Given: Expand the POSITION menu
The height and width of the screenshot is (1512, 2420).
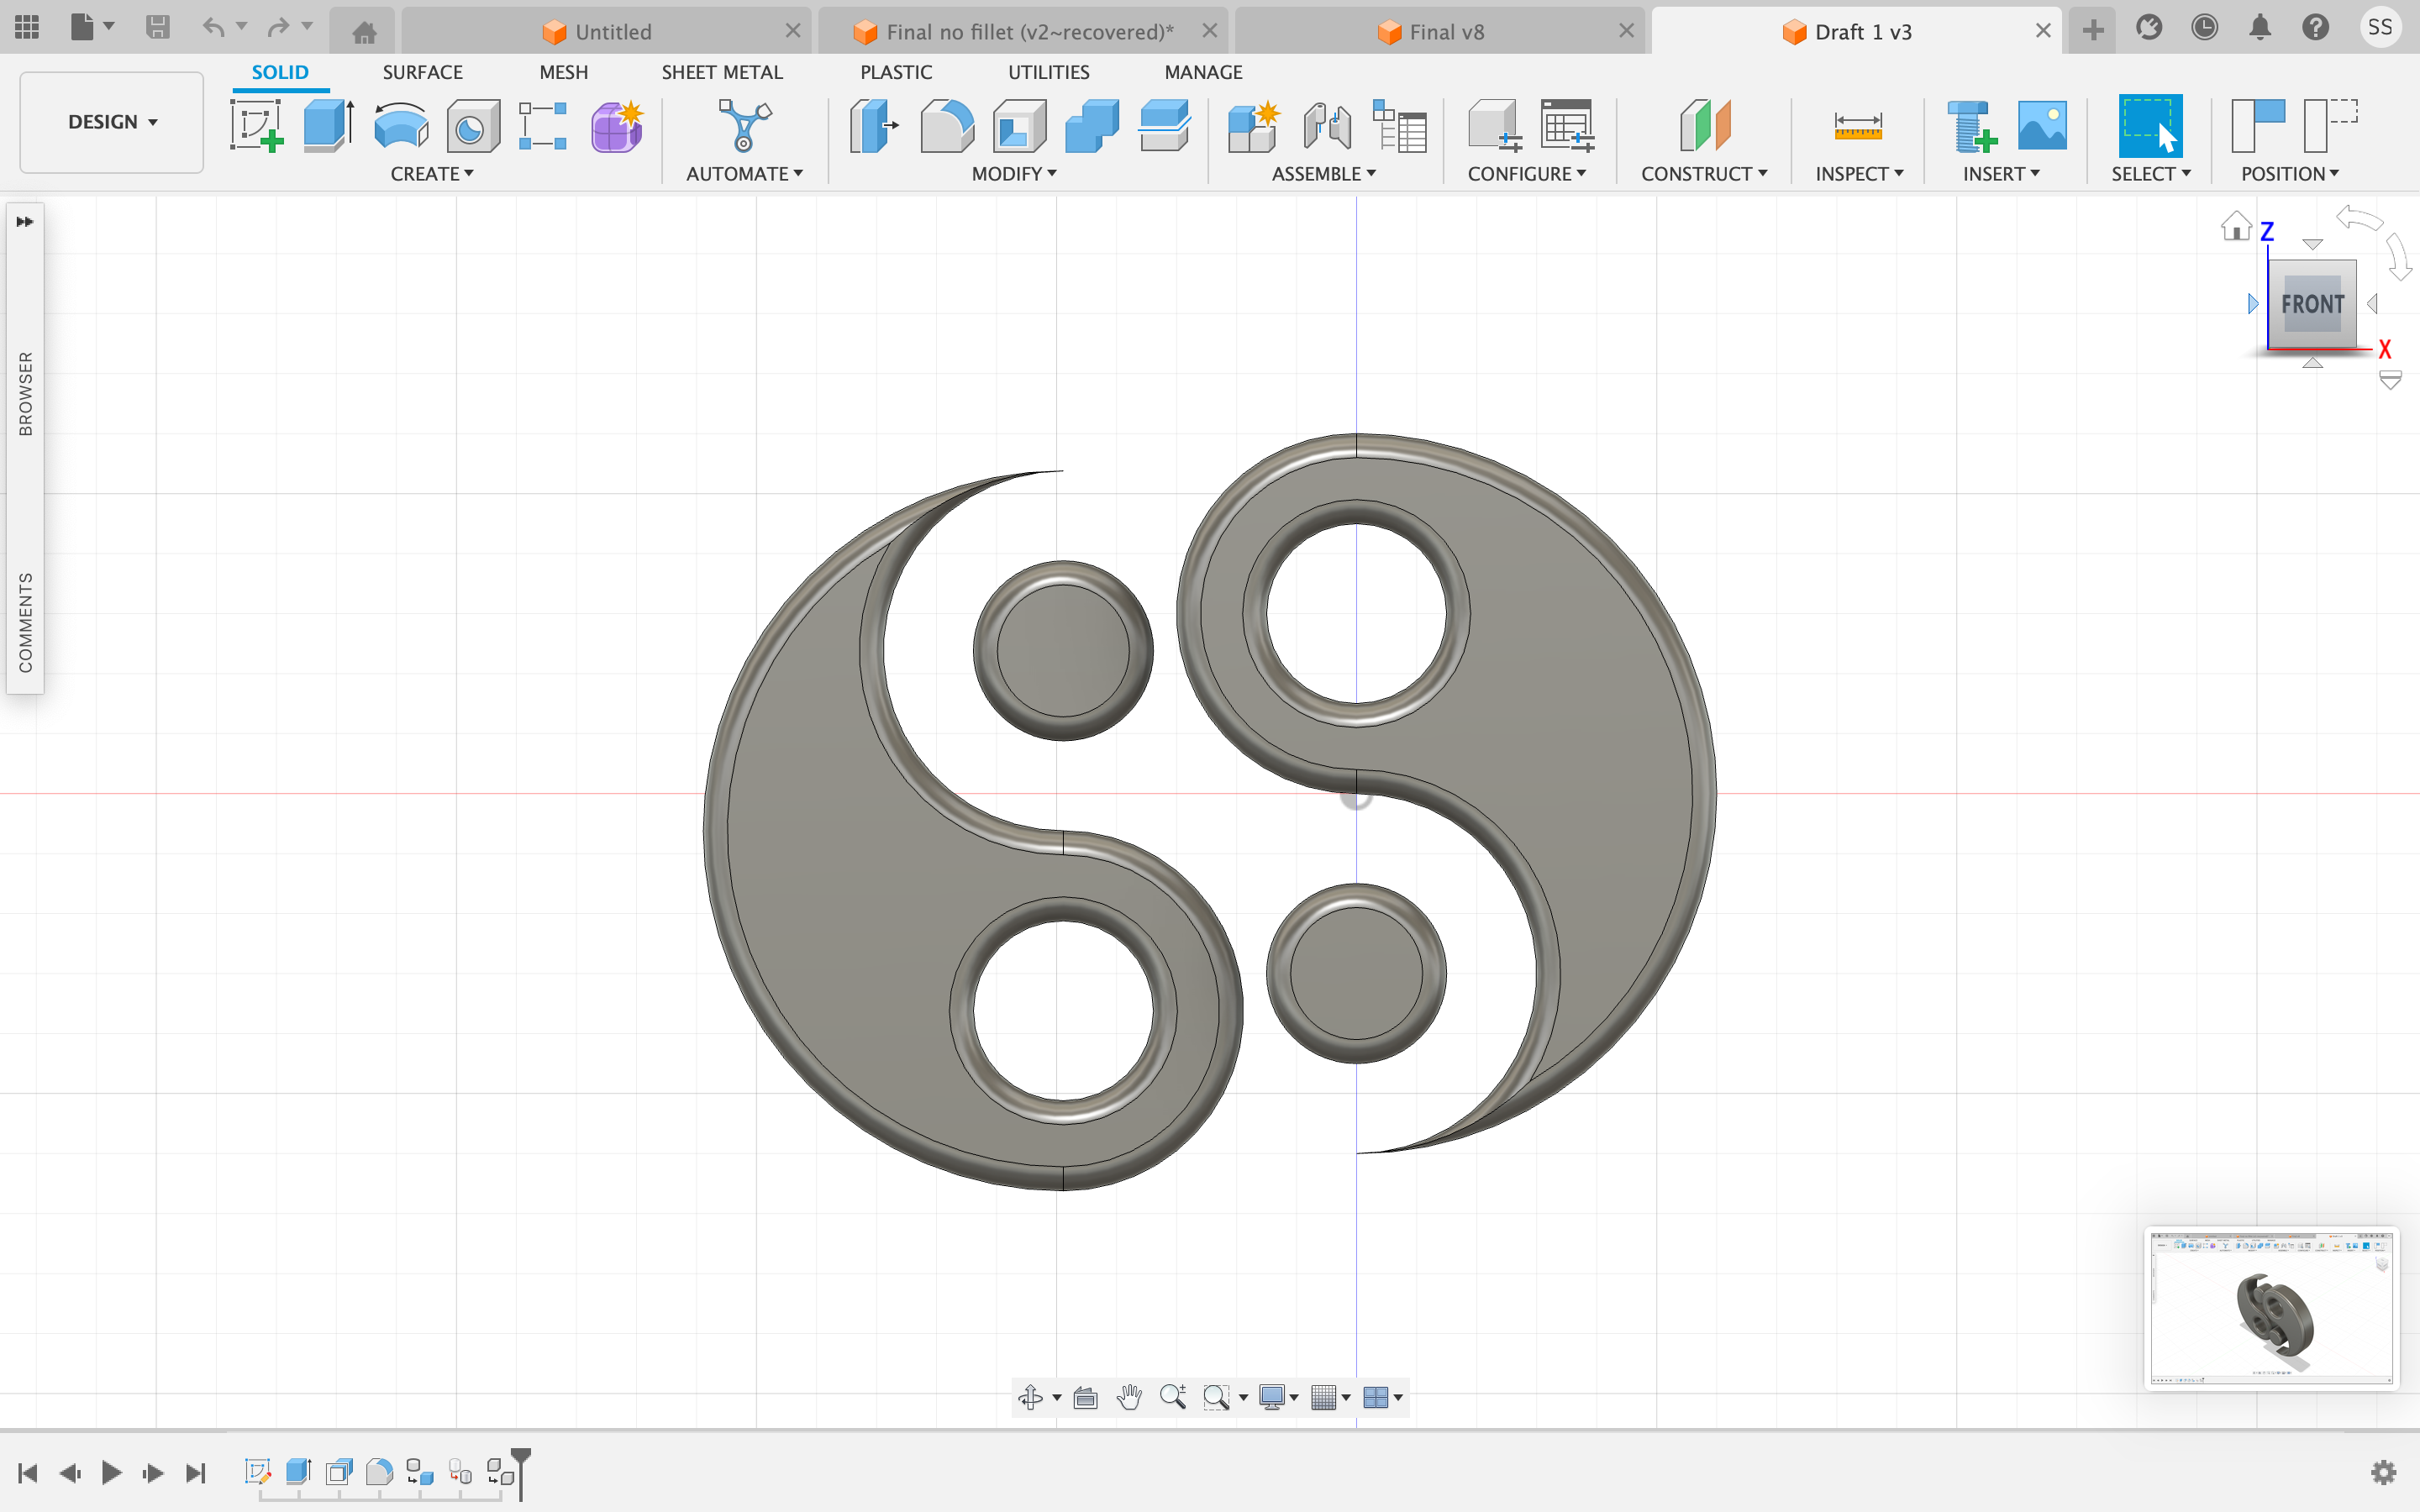Looking at the screenshot, I should 2290,174.
